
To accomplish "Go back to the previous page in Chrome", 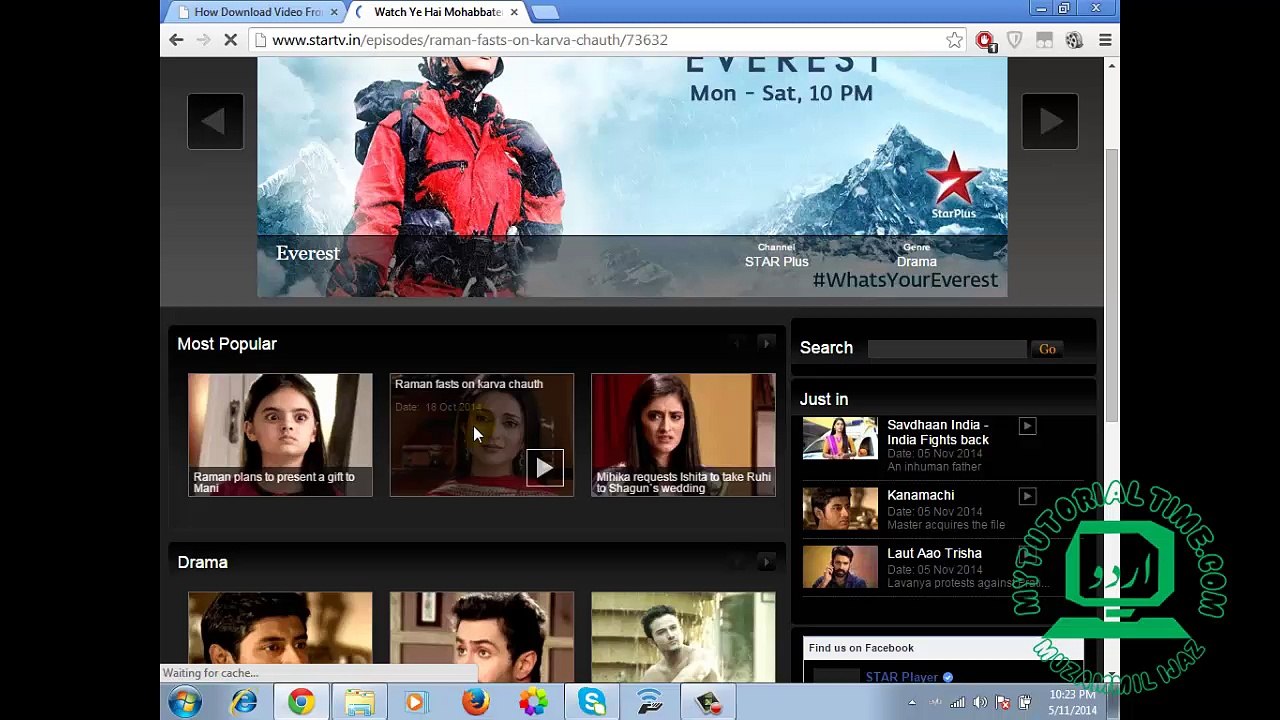I will click(176, 40).
